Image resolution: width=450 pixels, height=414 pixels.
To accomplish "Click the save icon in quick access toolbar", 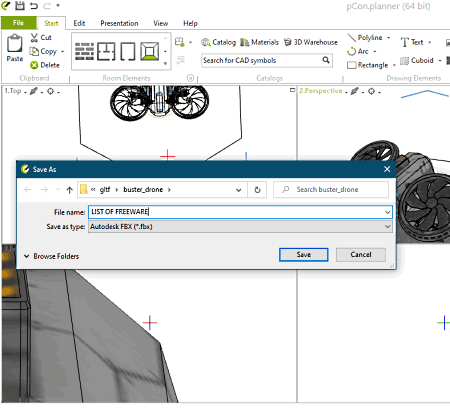I will click(20, 5).
